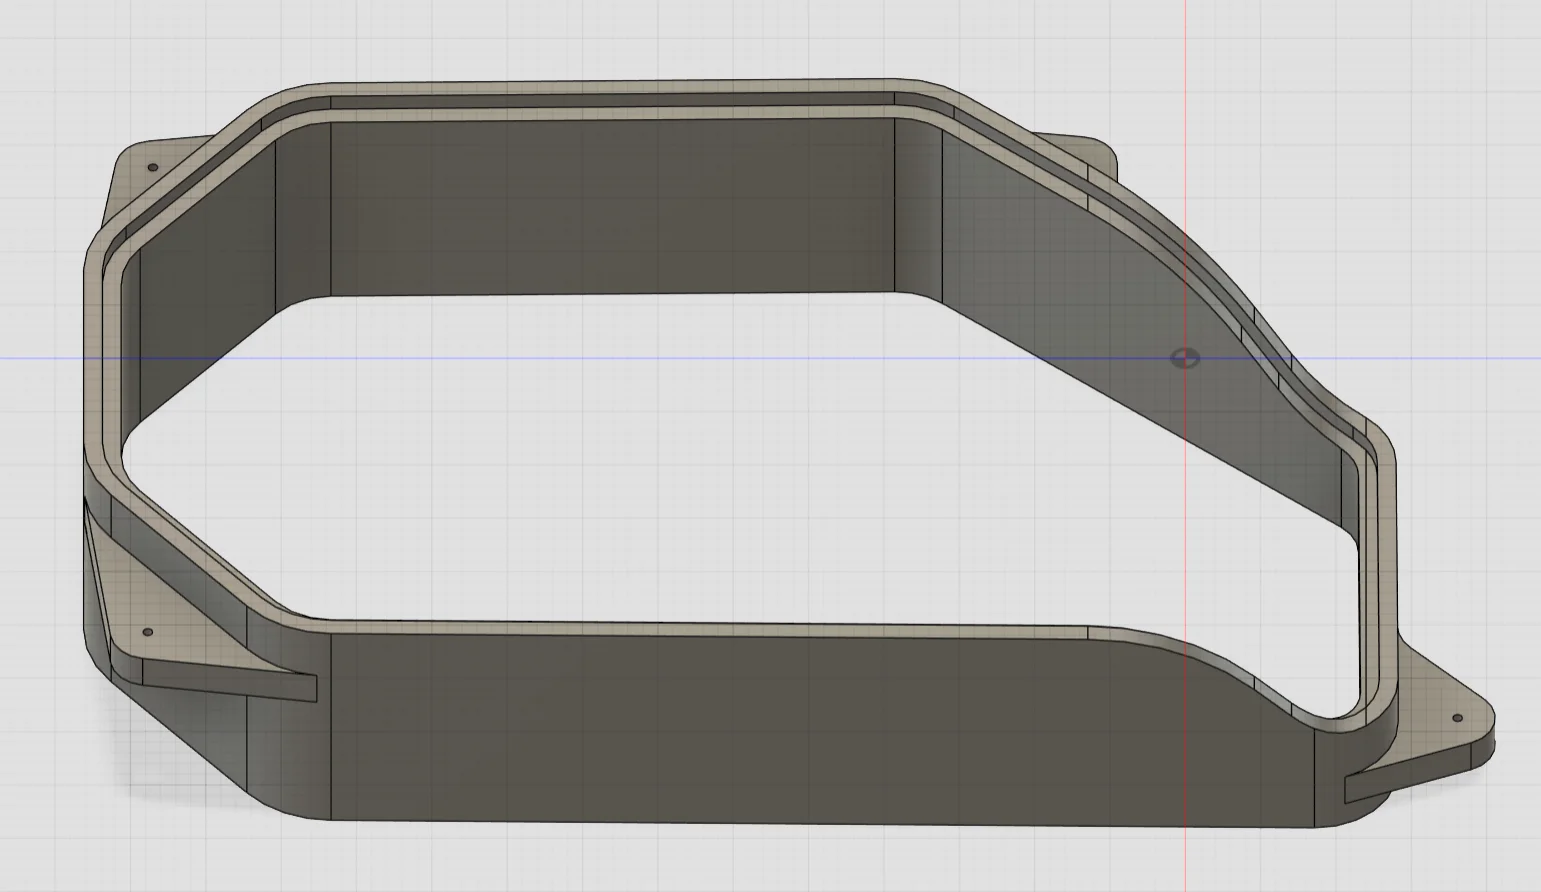This screenshot has width=1541, height=892.
Task: Select the hole in the top-left mounting tab
Action: (x=153, y=168)
